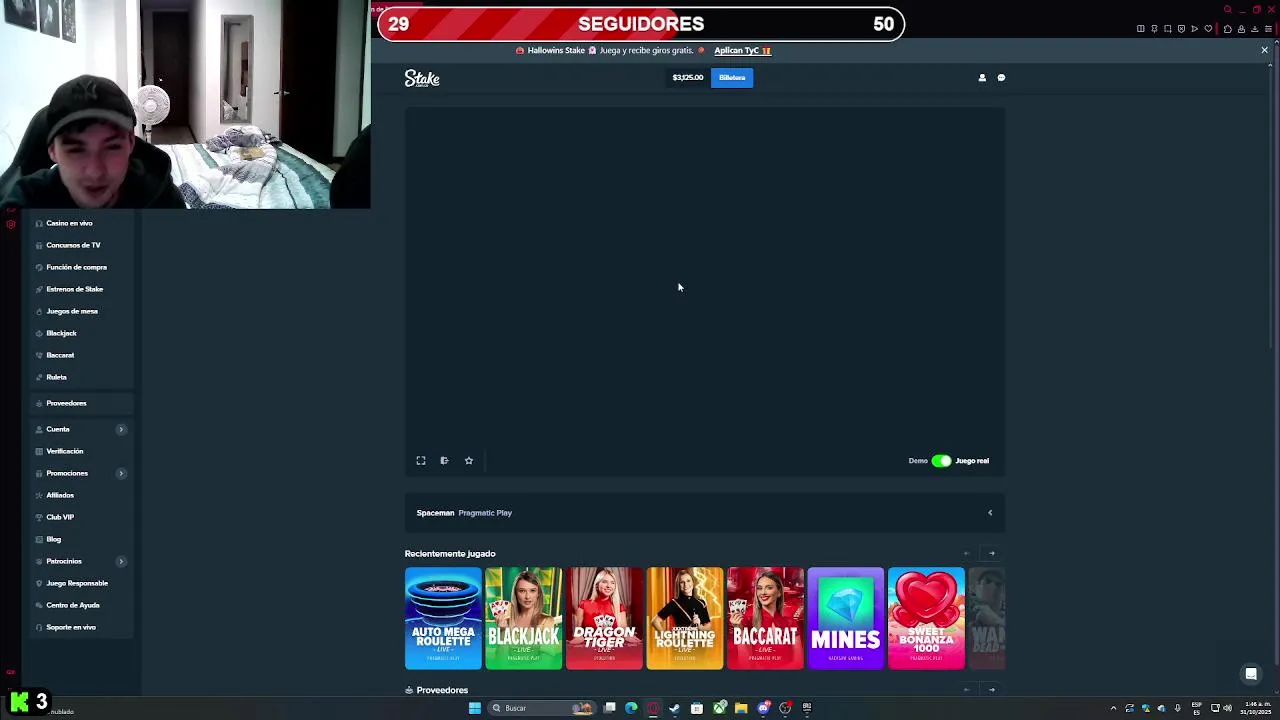Open Dragon Tiger live game thumbnail
The image size is (1280, 720).
(x=604, y=618)
